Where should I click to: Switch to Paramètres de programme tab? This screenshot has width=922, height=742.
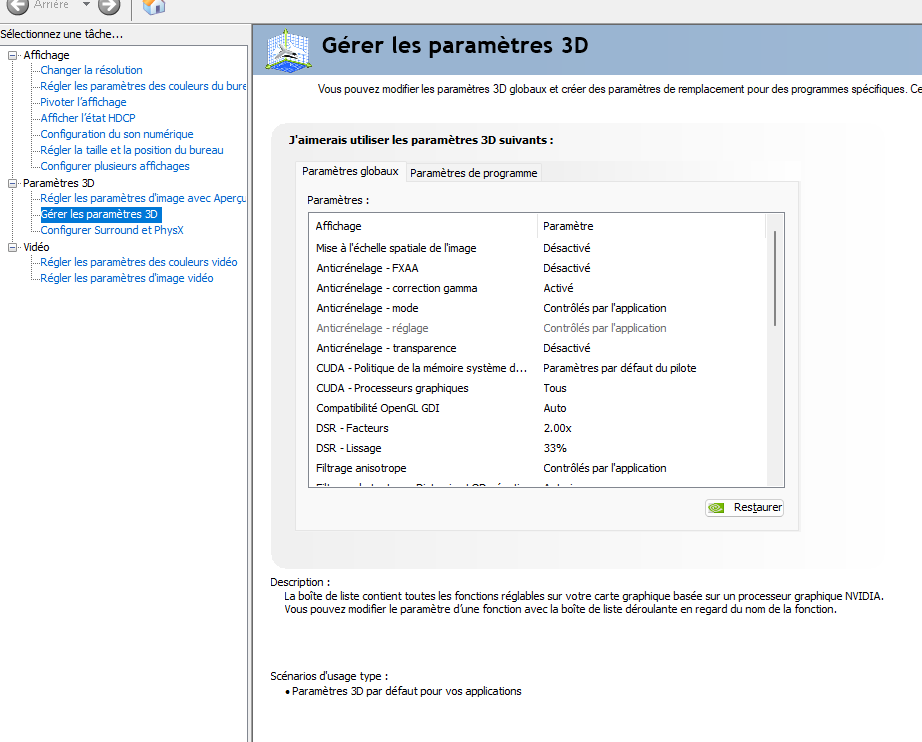473,173
